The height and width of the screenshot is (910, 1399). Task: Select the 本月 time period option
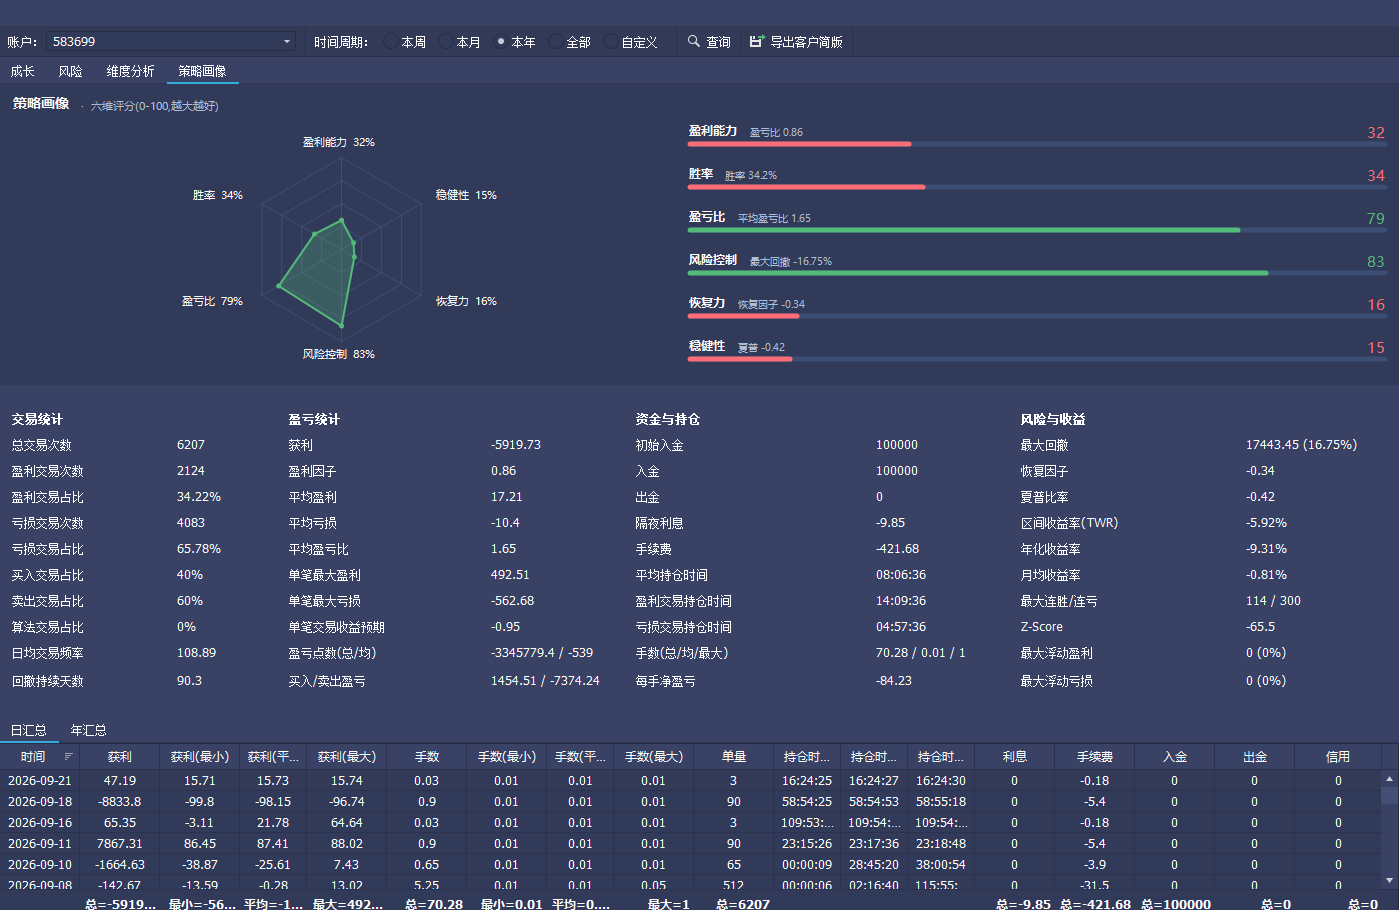pos(460,42)
